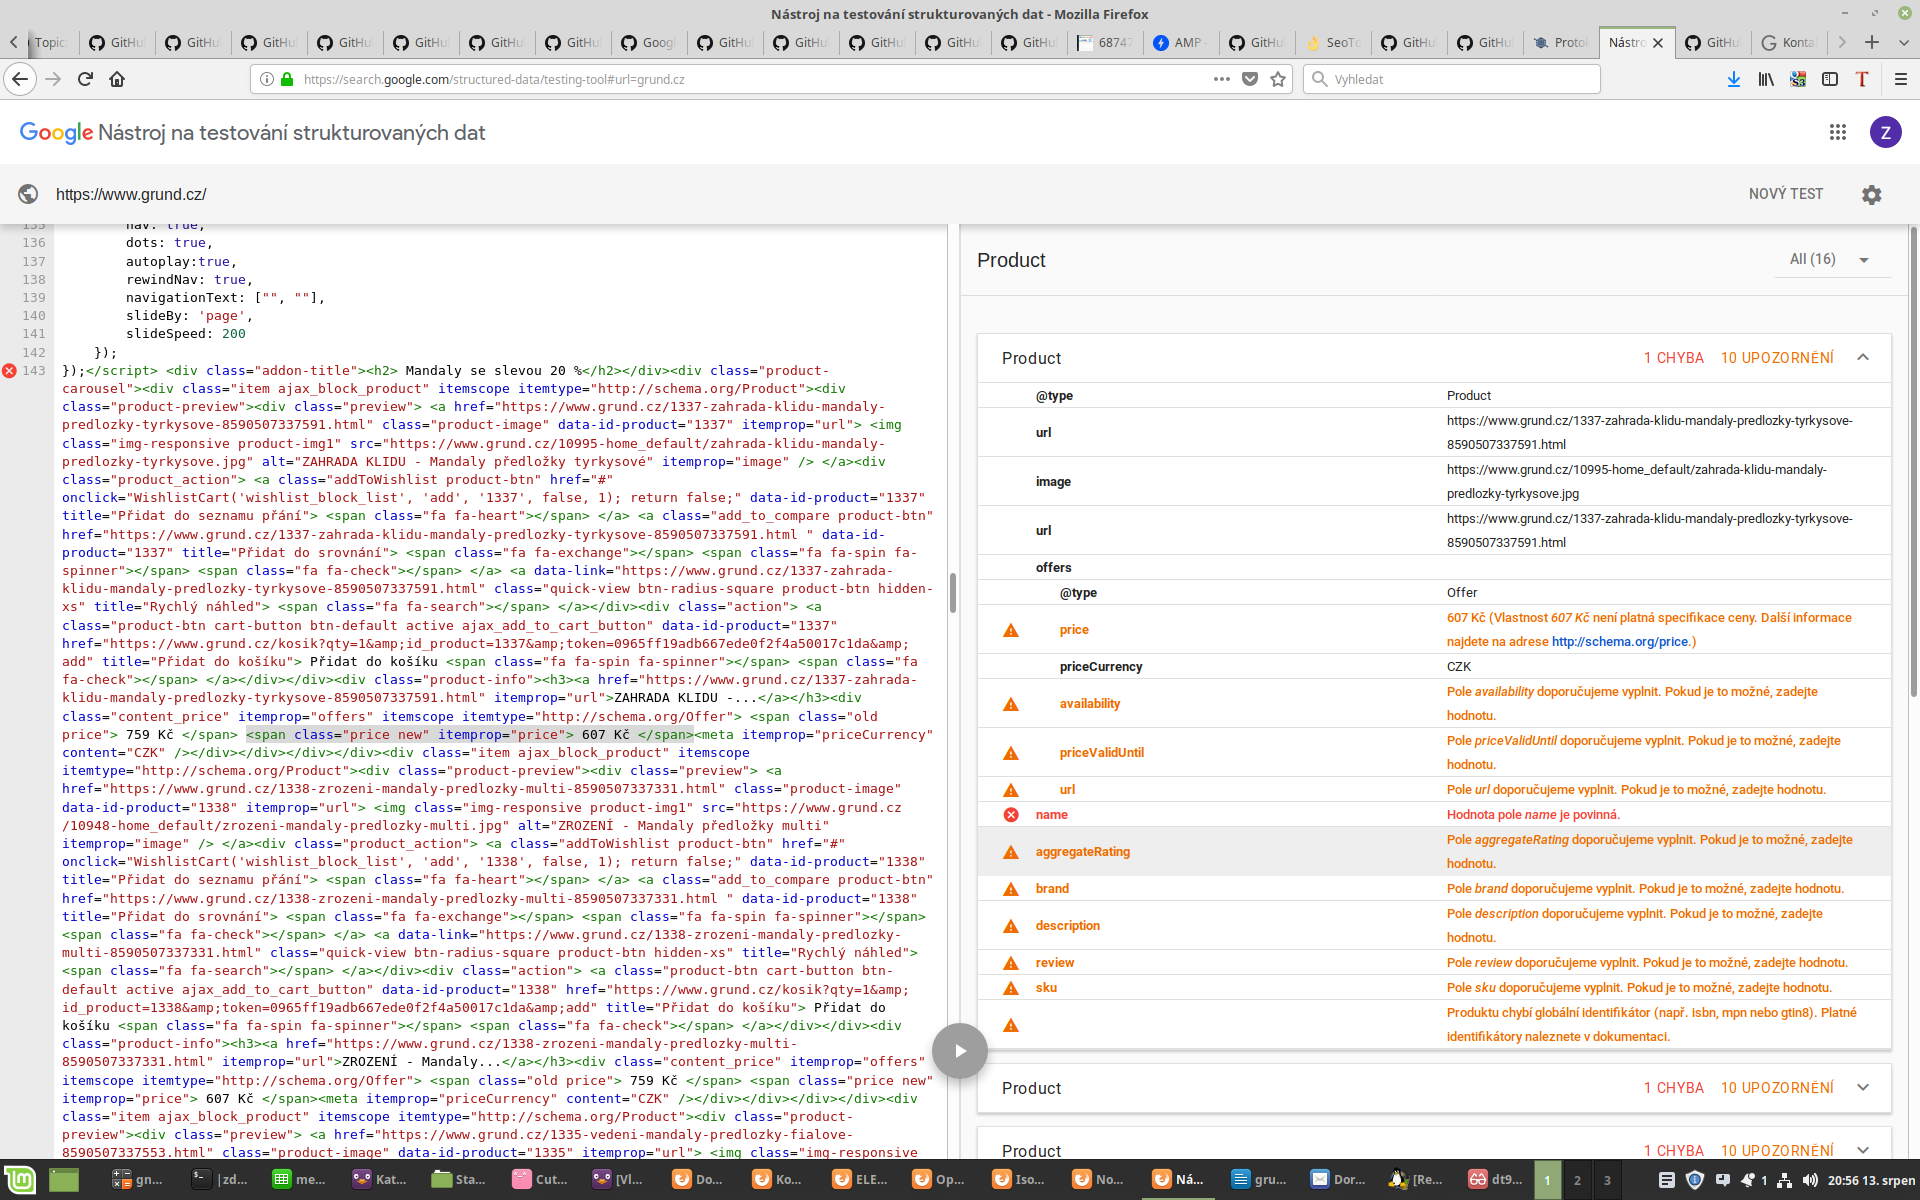Switch to the AMP browser tab
1920x1200 pixels.
point(1181,42)
